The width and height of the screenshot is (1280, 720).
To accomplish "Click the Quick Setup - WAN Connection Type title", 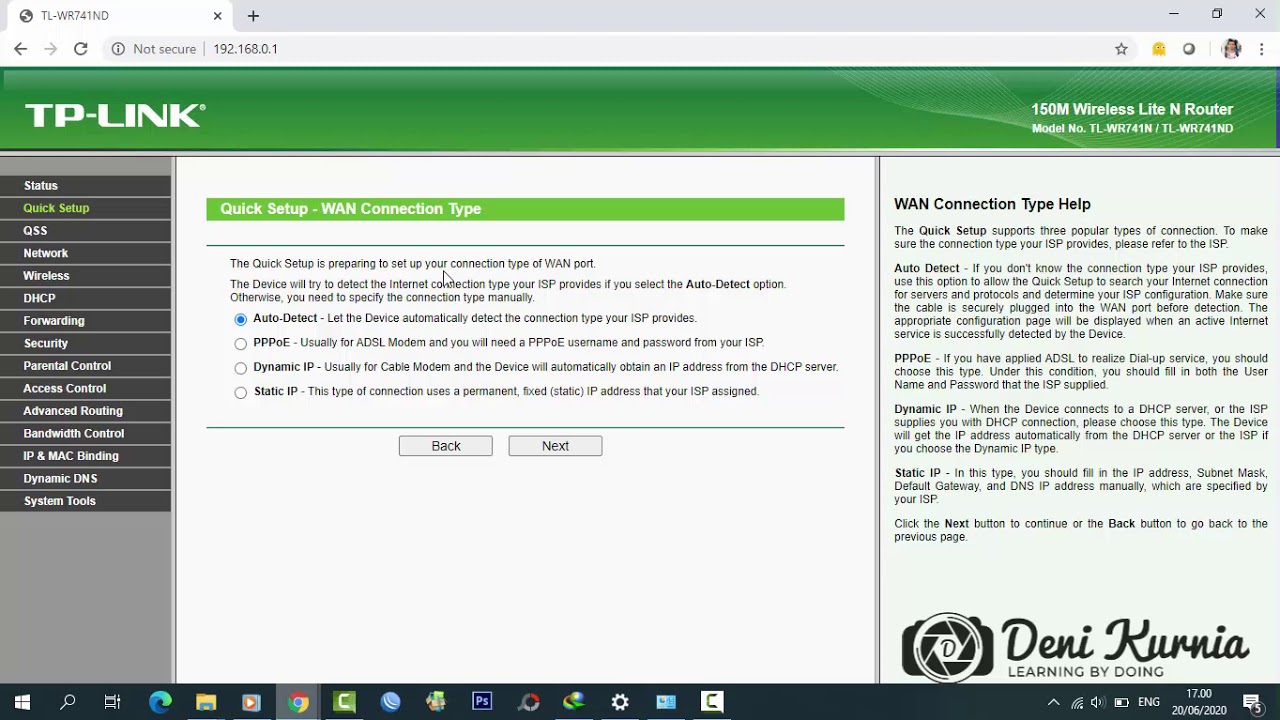I will pyautogui.click(x=351, y=209).
